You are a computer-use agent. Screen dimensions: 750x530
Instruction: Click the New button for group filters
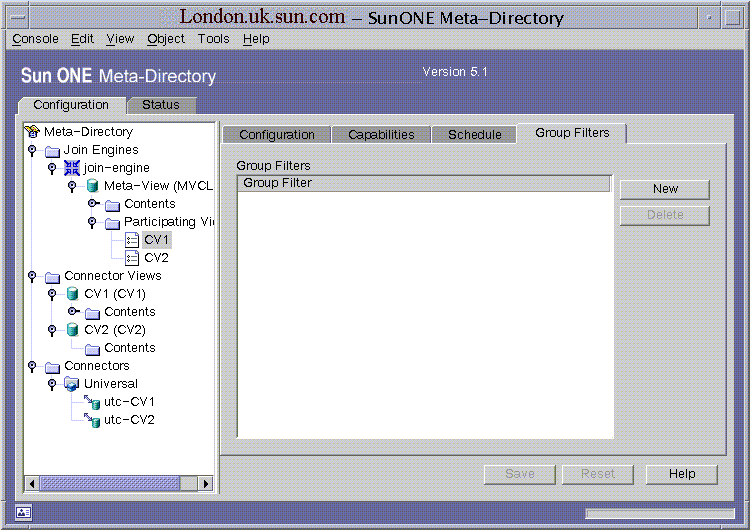(x=665, y=189)
